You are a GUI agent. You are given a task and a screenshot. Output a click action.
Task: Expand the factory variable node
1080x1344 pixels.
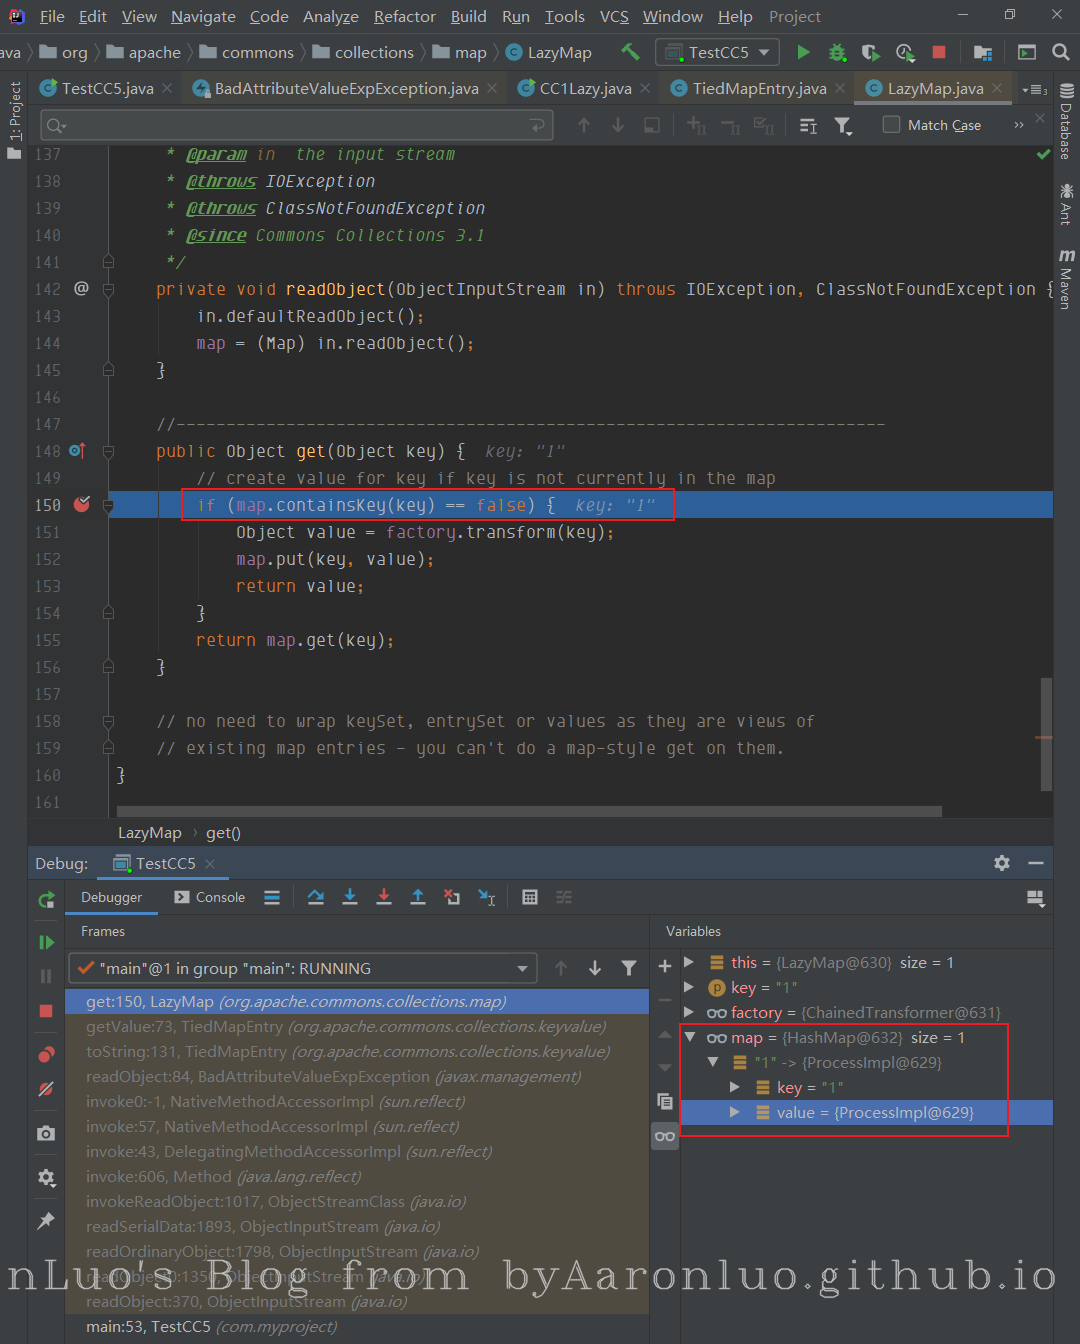coord(689,1012)
